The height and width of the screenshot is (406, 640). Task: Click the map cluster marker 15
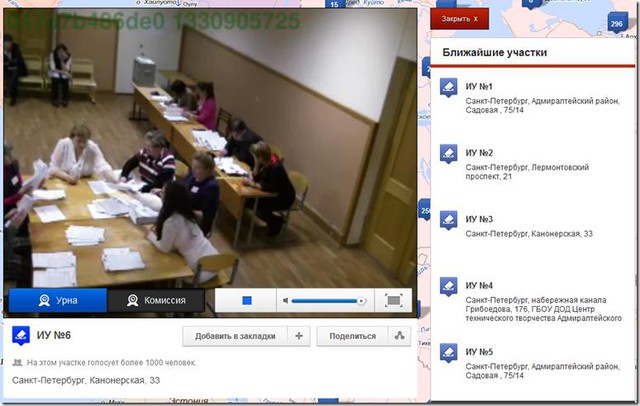pos(335,4)
